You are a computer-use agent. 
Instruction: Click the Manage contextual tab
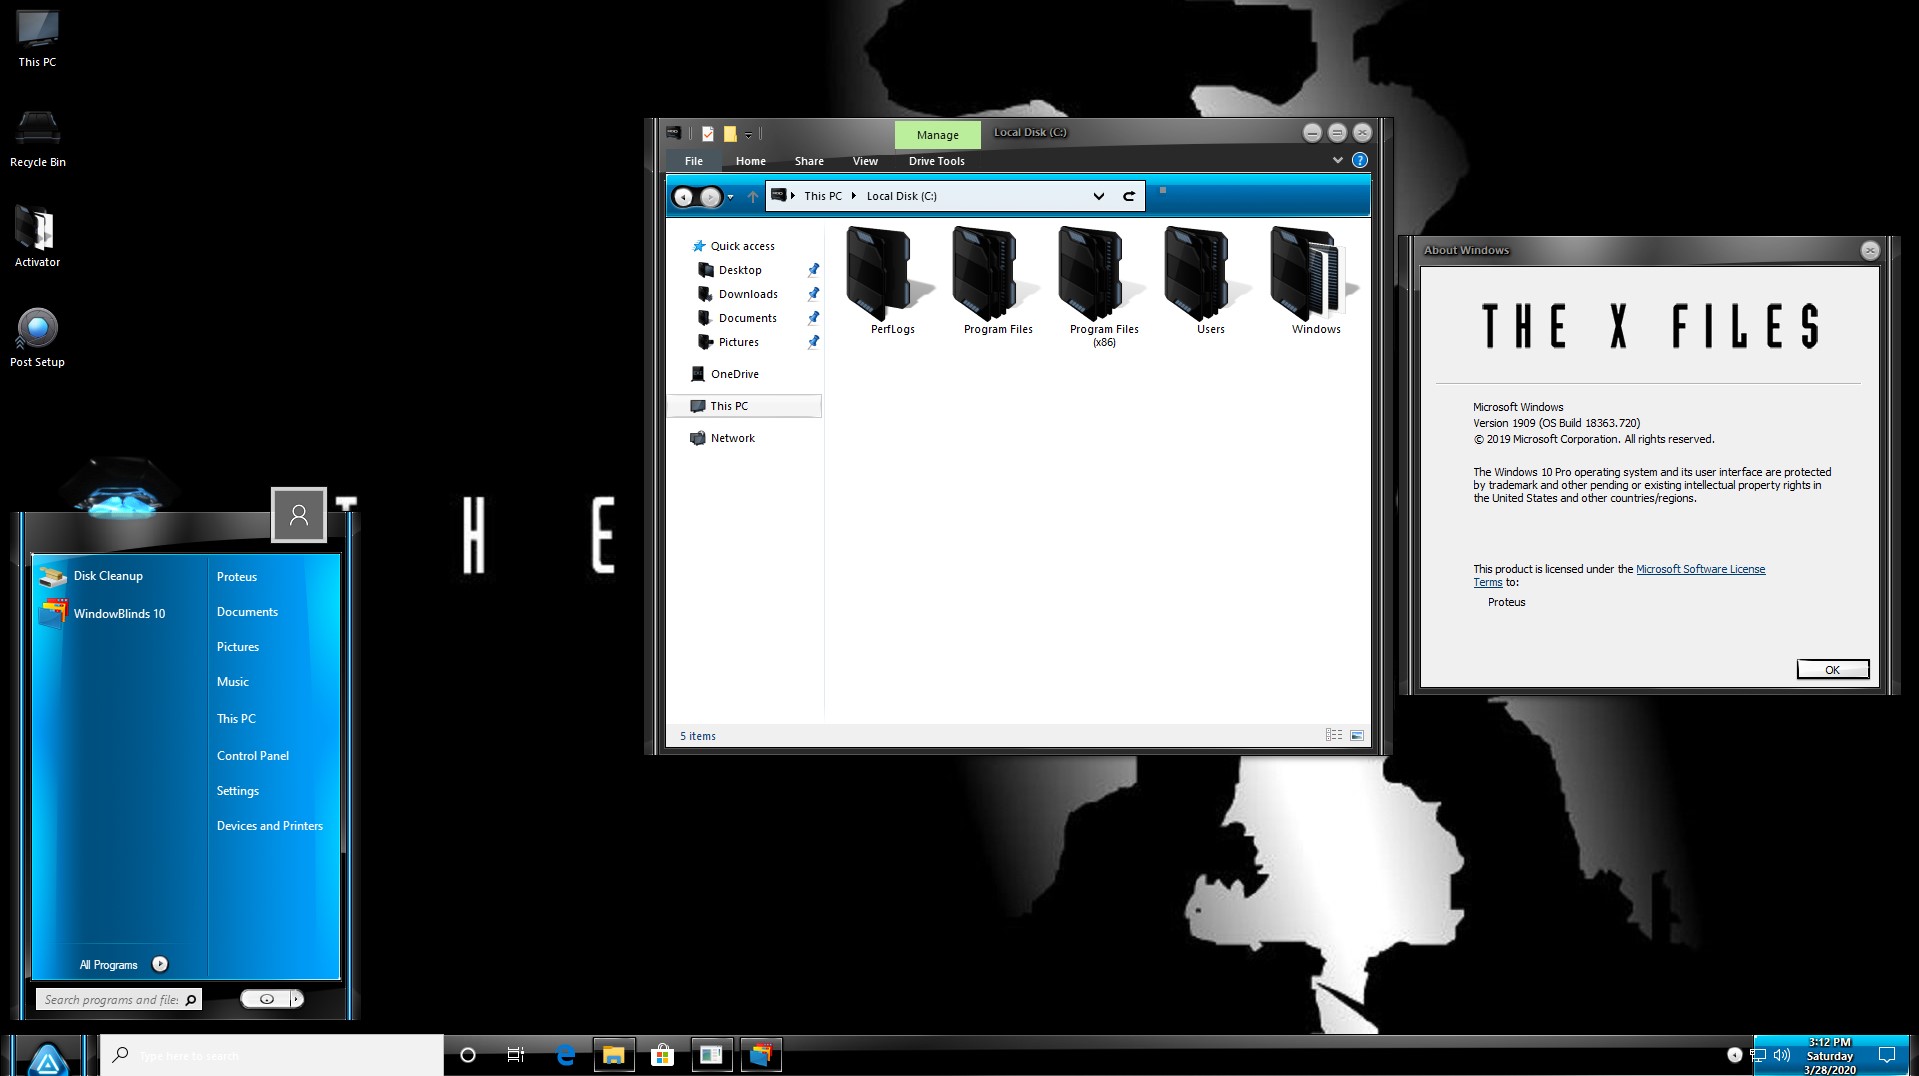(x=937, y=135)
